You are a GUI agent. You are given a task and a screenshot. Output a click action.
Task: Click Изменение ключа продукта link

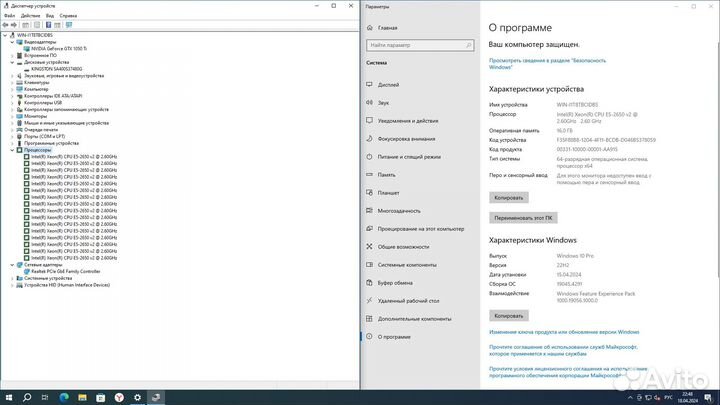point(564,331)
